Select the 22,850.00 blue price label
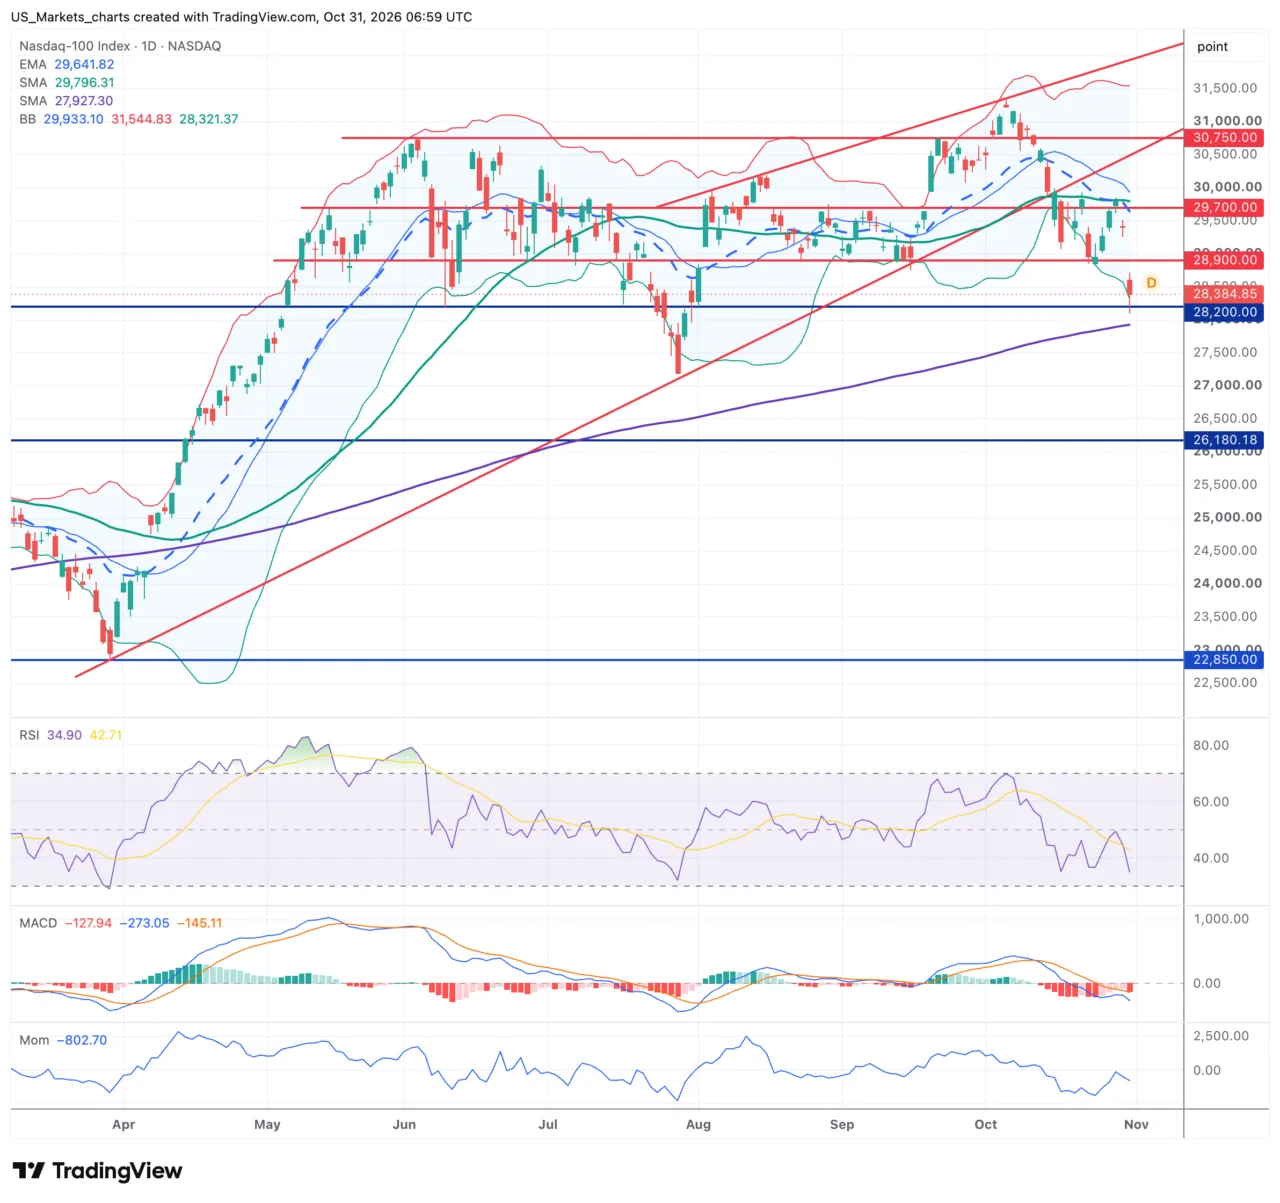 [x=1225, y=660]
